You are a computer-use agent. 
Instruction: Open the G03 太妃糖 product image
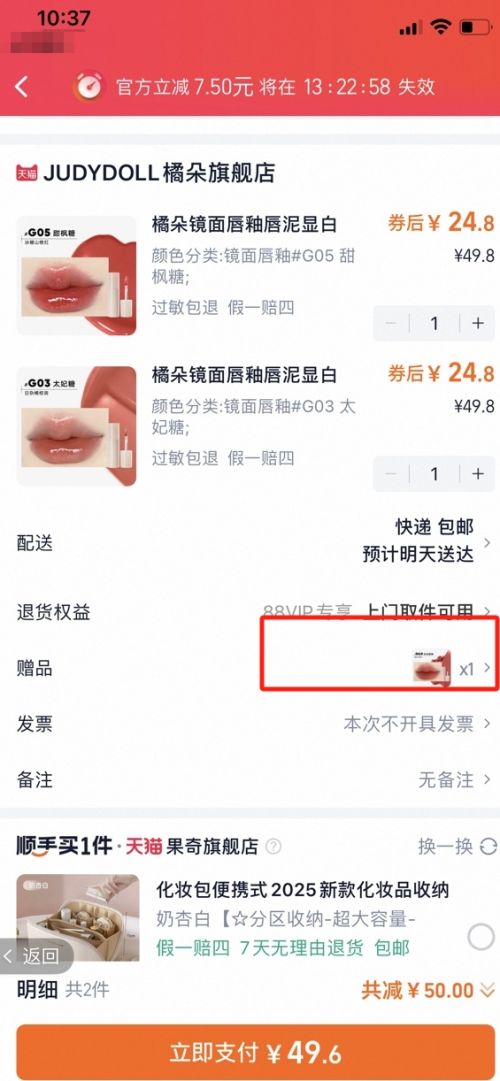click(x=76, y=426)
